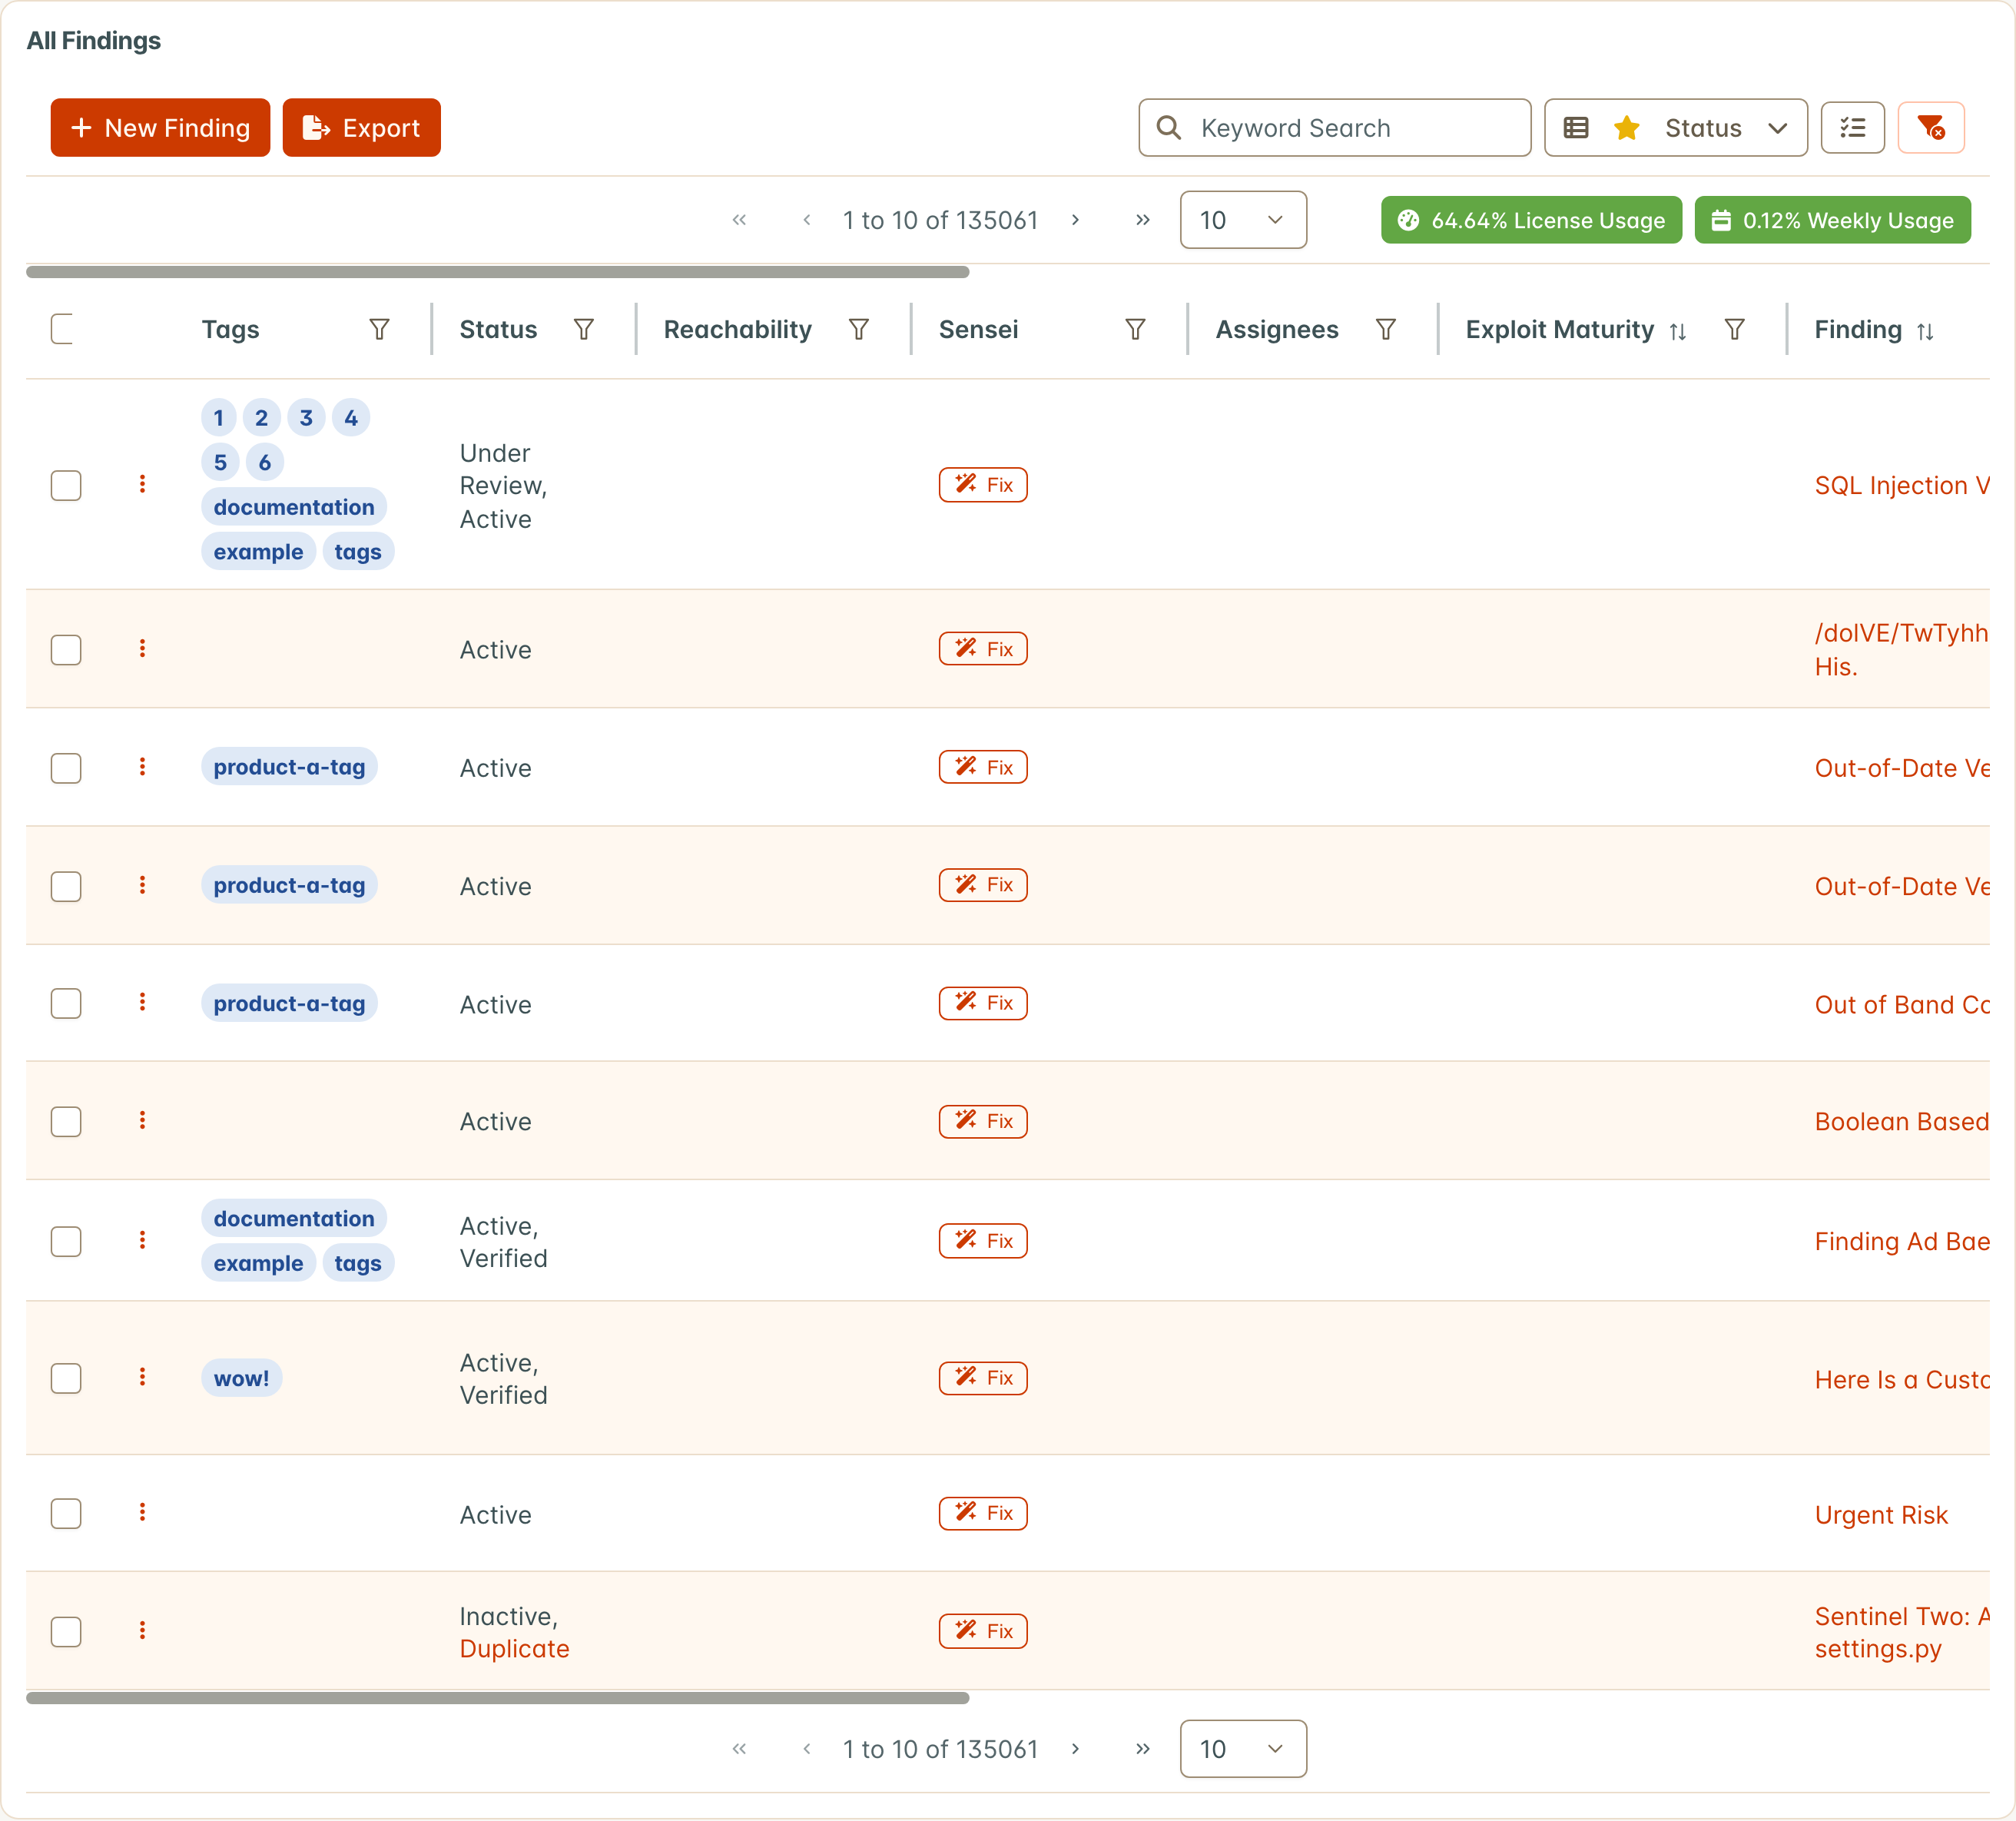The width and height of the screenshot is (2016, 1821).
Task: Select the Urgent Risk row checkbox
Action: [66, 1513]
